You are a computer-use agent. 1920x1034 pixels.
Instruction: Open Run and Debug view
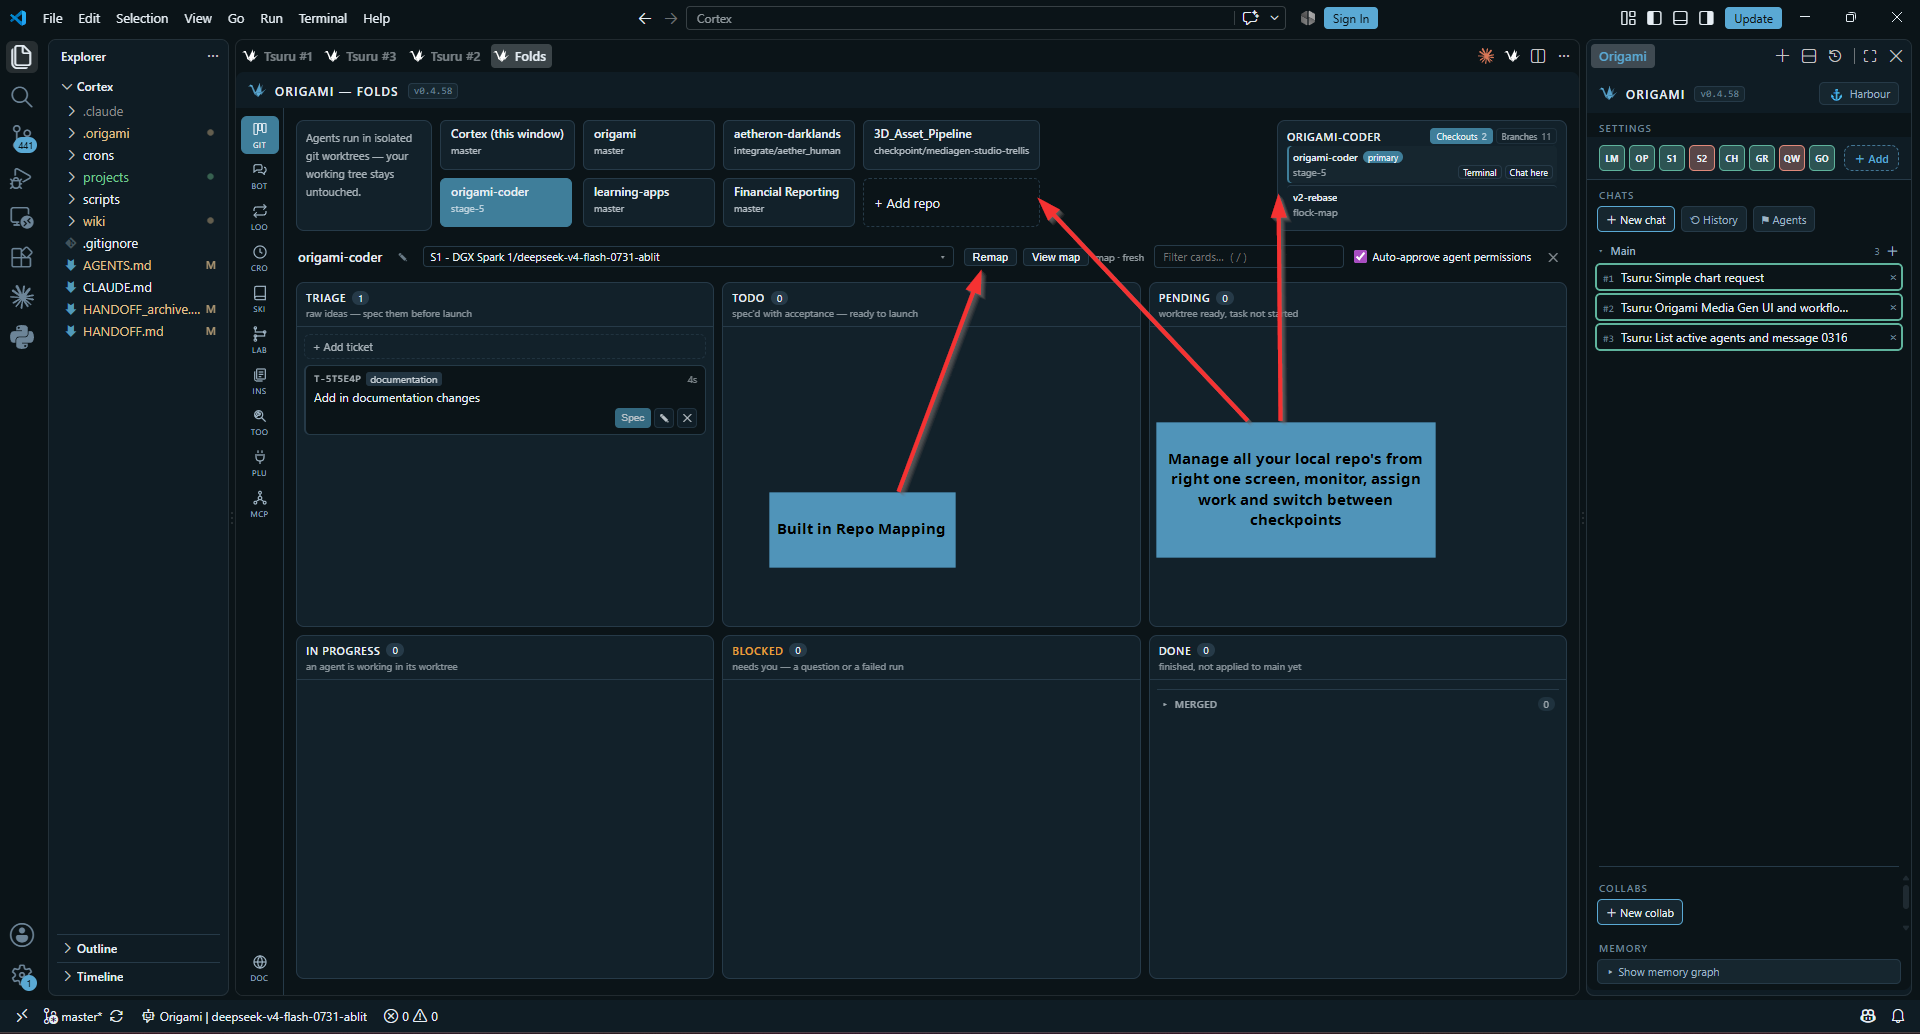pos(21,178)
